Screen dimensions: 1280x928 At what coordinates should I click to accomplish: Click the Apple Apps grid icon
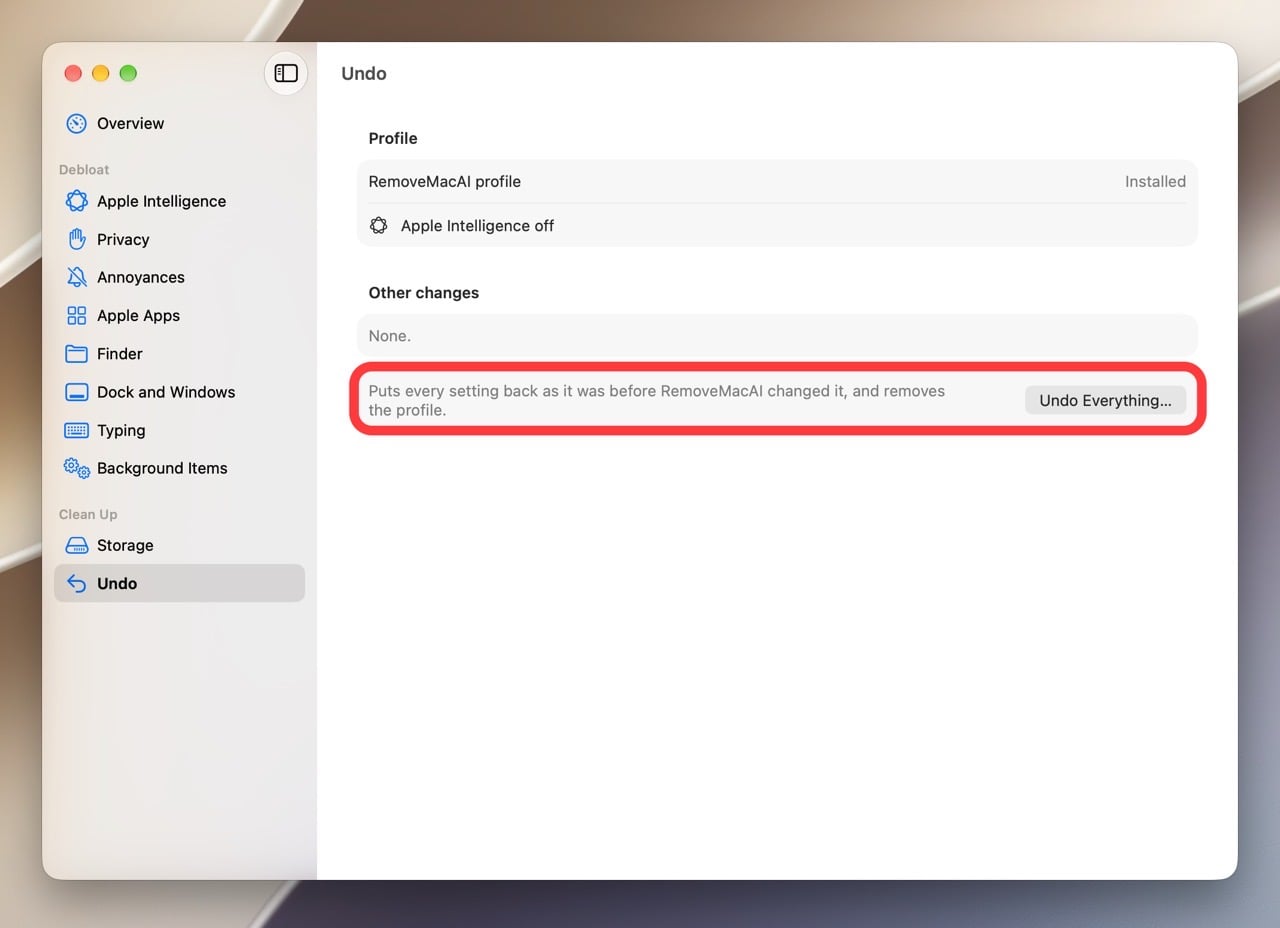pyautogui.click(x=77, y=316)
